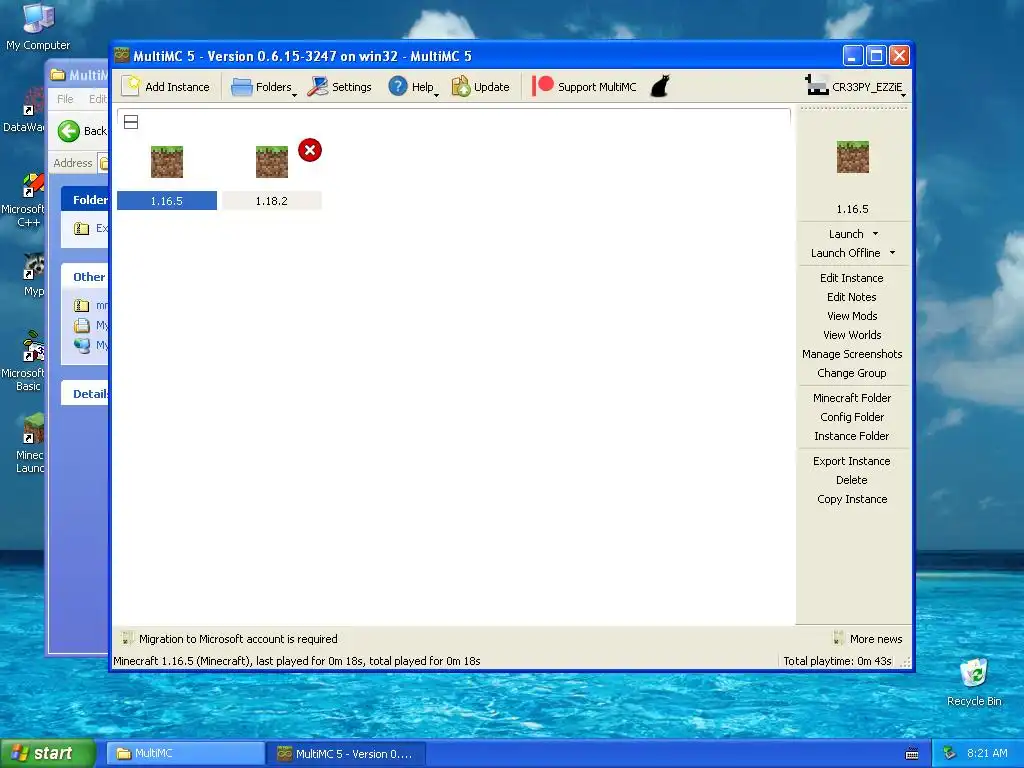Click the large 1.16.5 icon in side panel

pyautogui.click(x=853, y=157)
